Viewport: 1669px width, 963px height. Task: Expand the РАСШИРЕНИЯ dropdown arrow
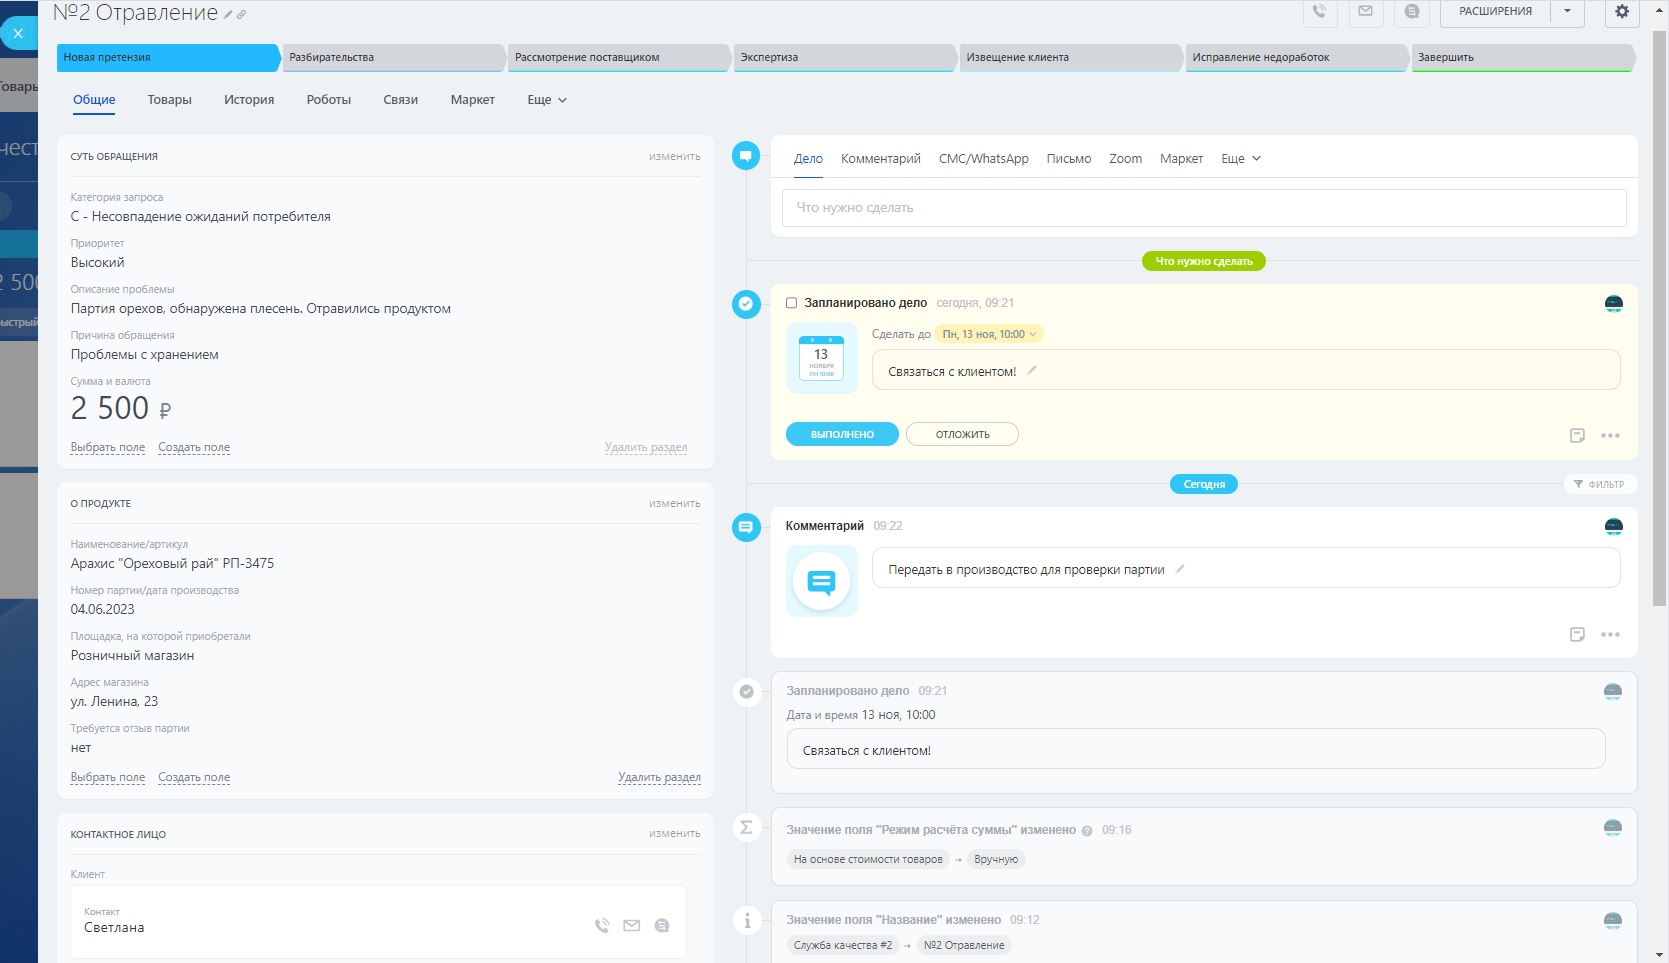pos(1567,12)
